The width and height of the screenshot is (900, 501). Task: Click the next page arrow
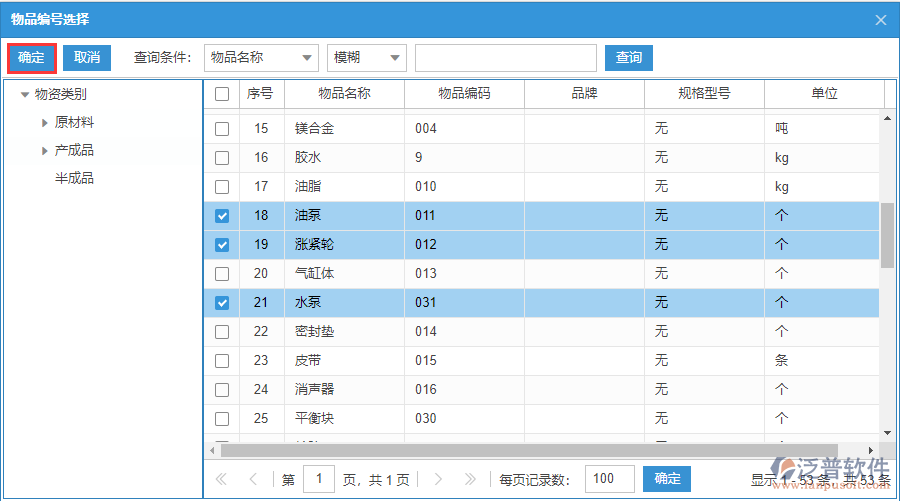[438, 480]
